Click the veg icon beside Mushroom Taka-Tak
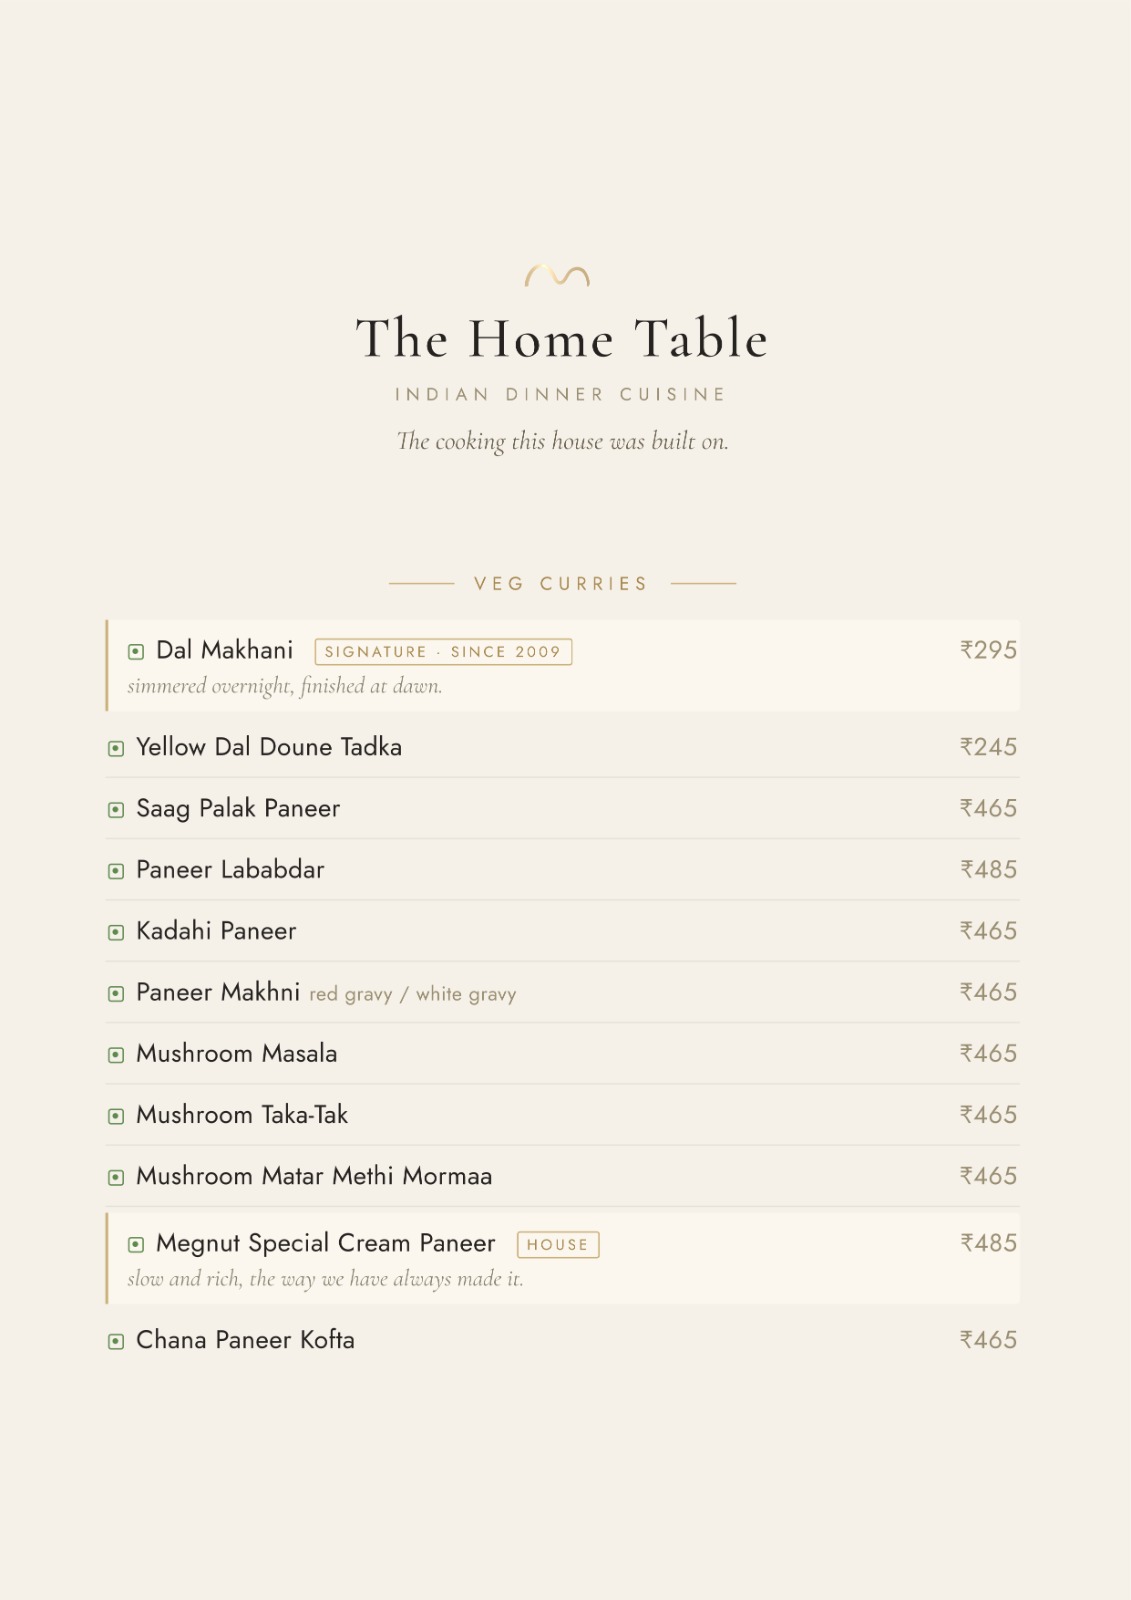 pyautogui.click(x=116, y=1116)
